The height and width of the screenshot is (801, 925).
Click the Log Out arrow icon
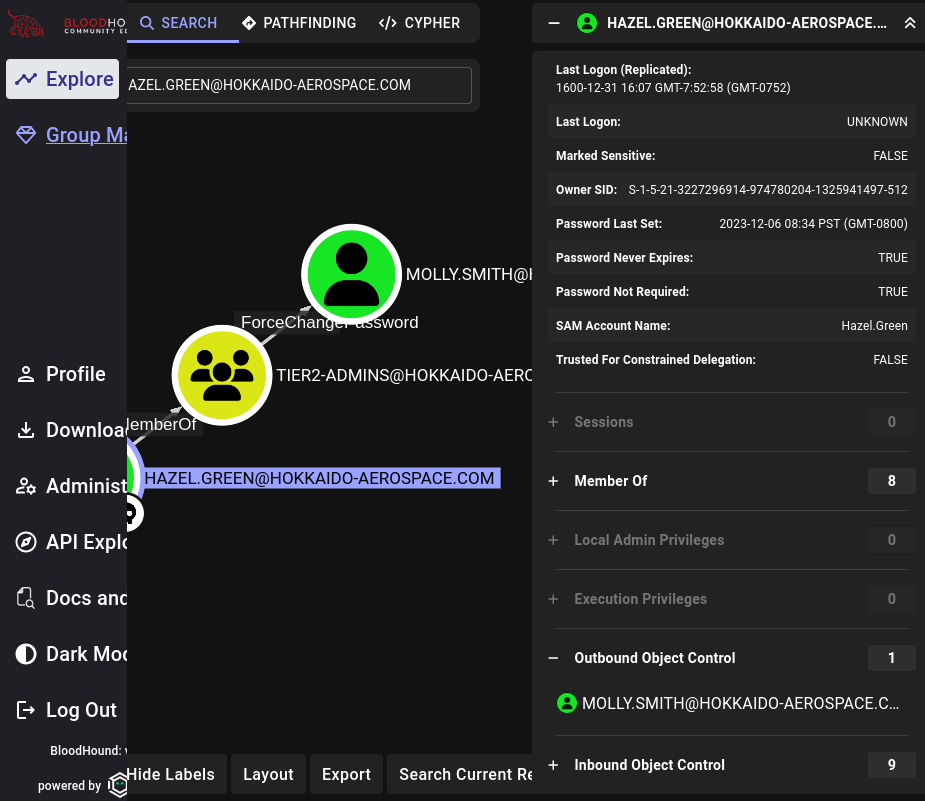tap(26, 710)
